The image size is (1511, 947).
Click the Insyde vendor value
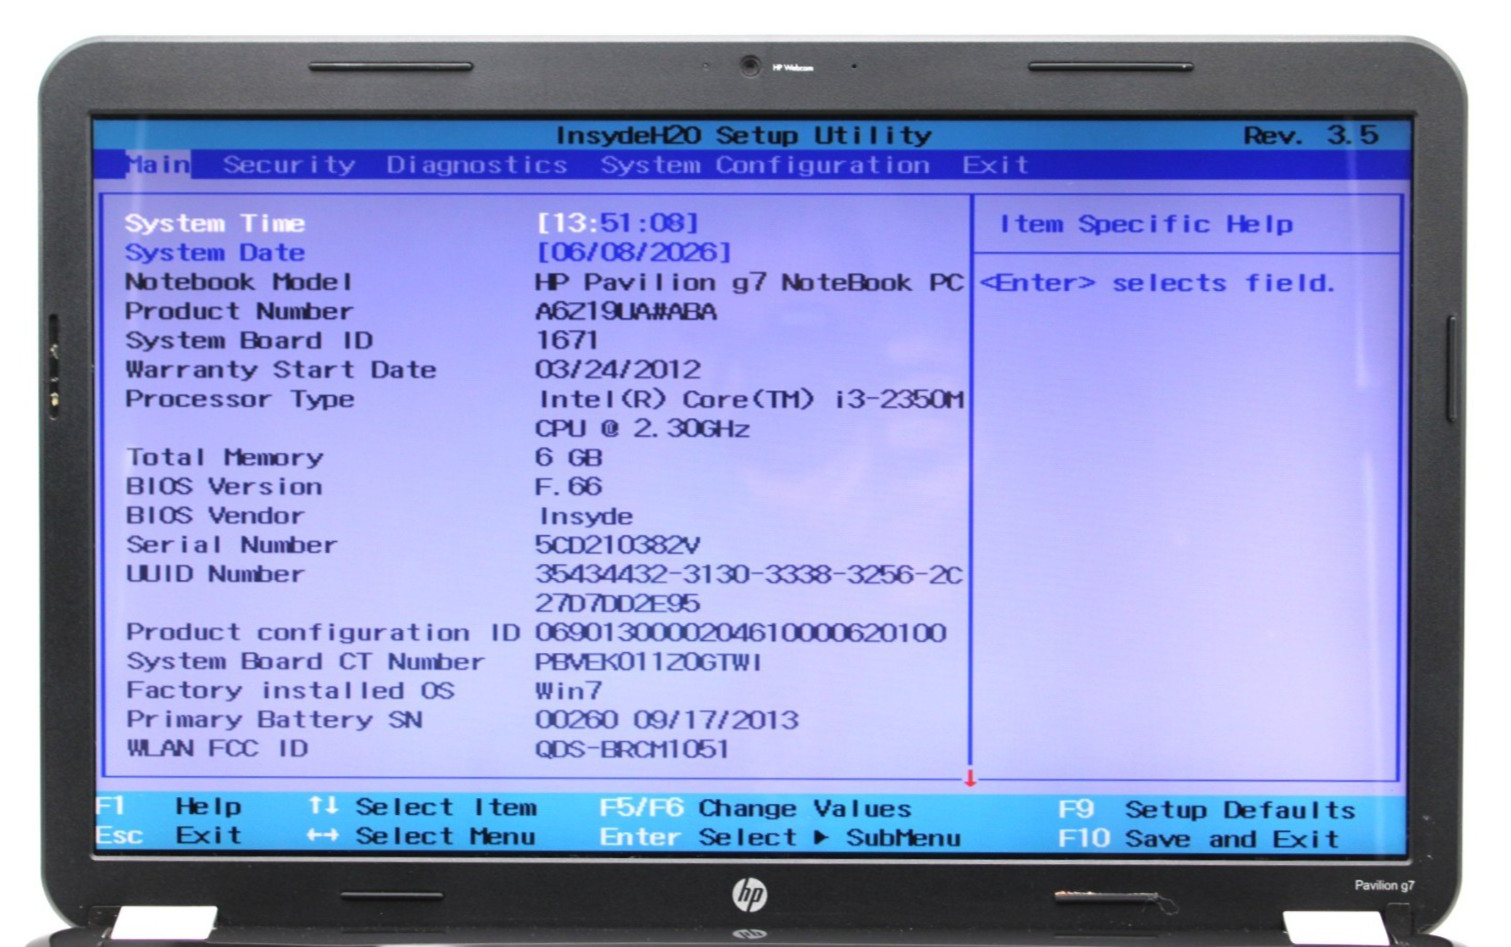586,517
